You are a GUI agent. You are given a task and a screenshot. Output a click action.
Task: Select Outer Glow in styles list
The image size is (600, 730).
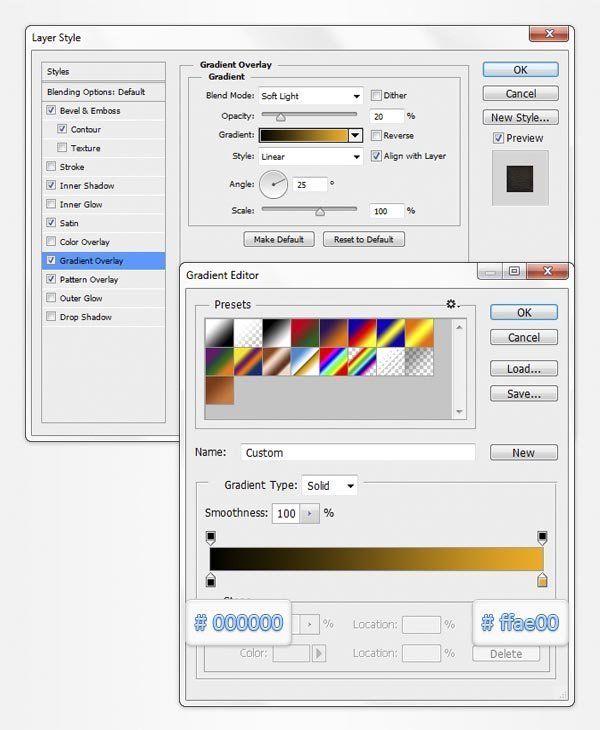tap(103, 298)
